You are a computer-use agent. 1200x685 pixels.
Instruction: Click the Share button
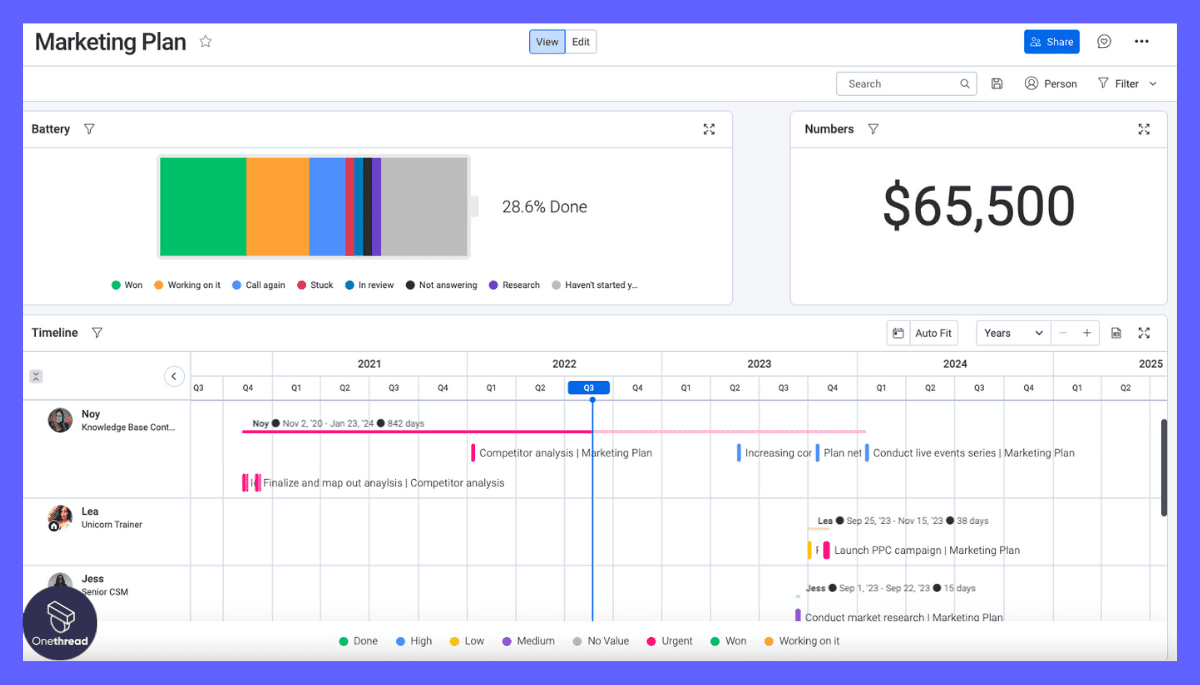[1051, 41]
